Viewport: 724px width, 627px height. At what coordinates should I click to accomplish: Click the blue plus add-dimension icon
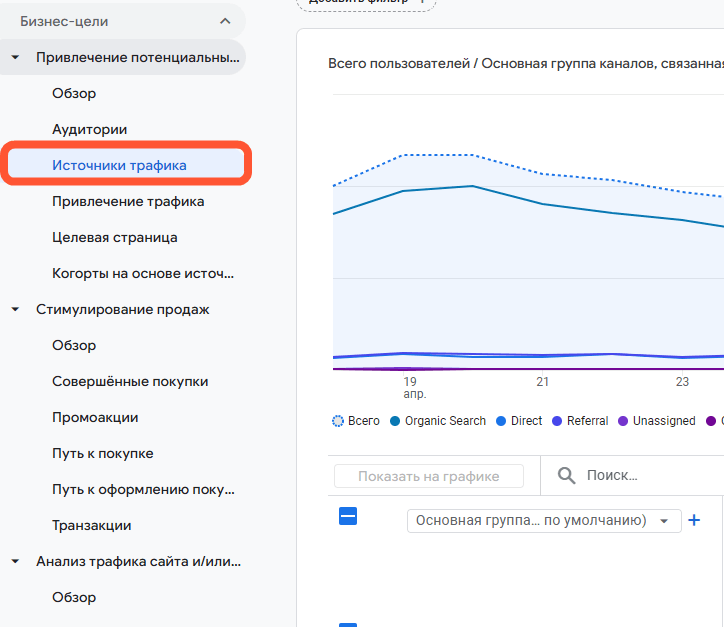pos(695,520)
